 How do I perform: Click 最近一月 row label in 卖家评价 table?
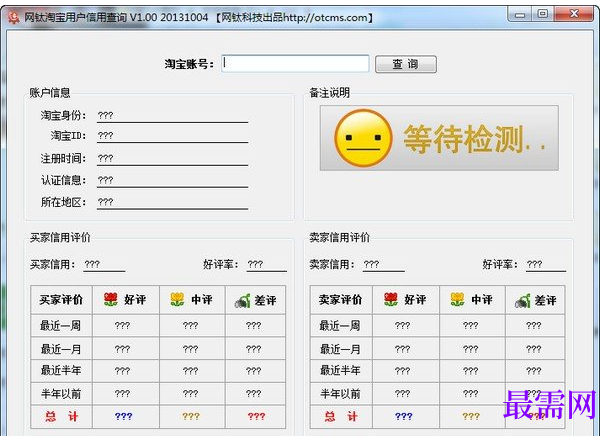click(x=340, y=349)
